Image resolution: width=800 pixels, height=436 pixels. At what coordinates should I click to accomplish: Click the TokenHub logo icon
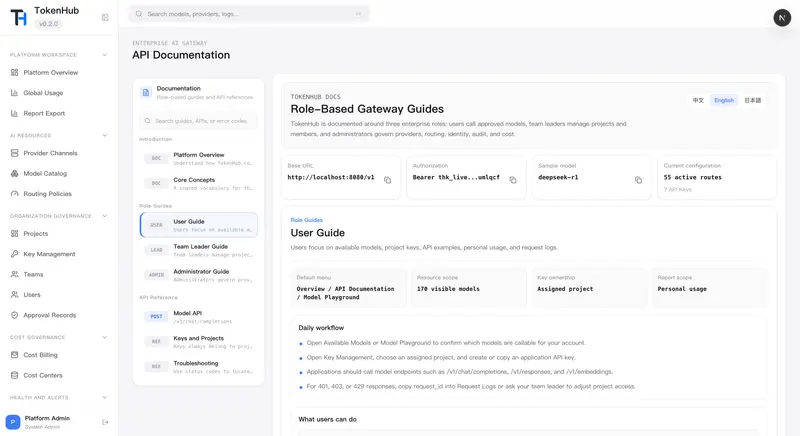[19, 17]
